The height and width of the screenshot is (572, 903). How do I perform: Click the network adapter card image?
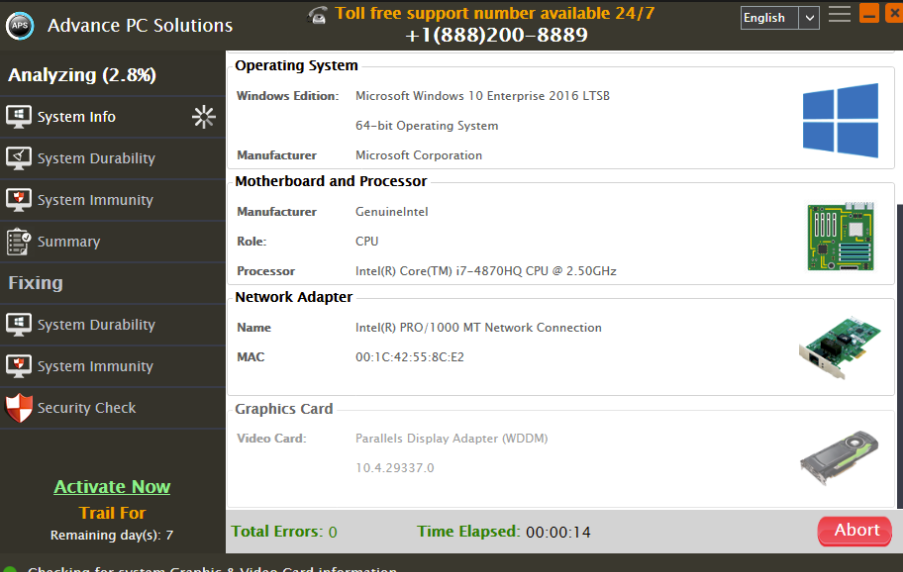tap(840, 347)
